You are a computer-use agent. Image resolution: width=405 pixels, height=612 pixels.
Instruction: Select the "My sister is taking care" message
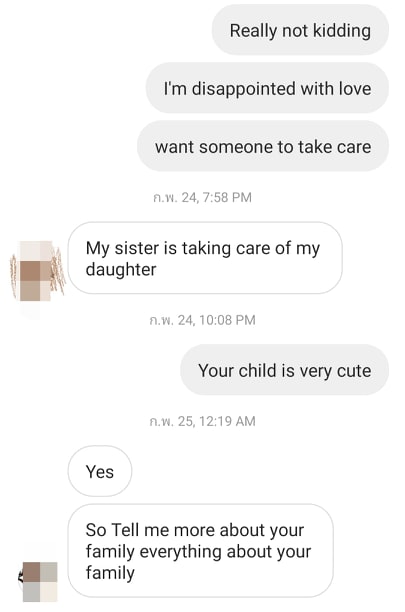(205, 258)
